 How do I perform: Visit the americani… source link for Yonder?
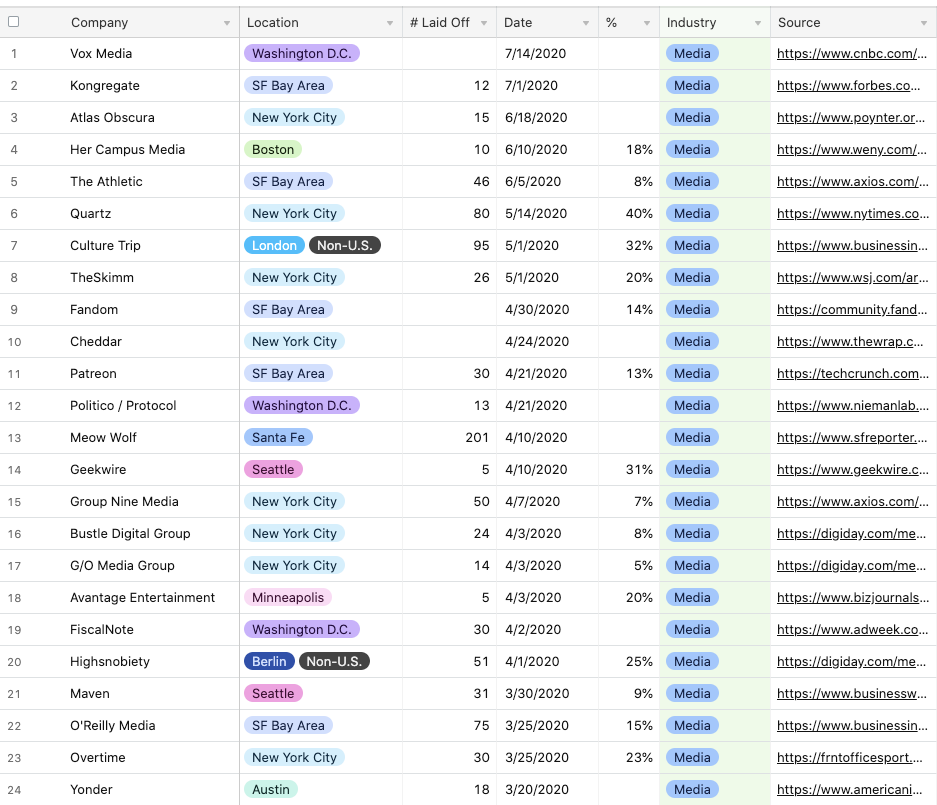[x=849, y=790]
